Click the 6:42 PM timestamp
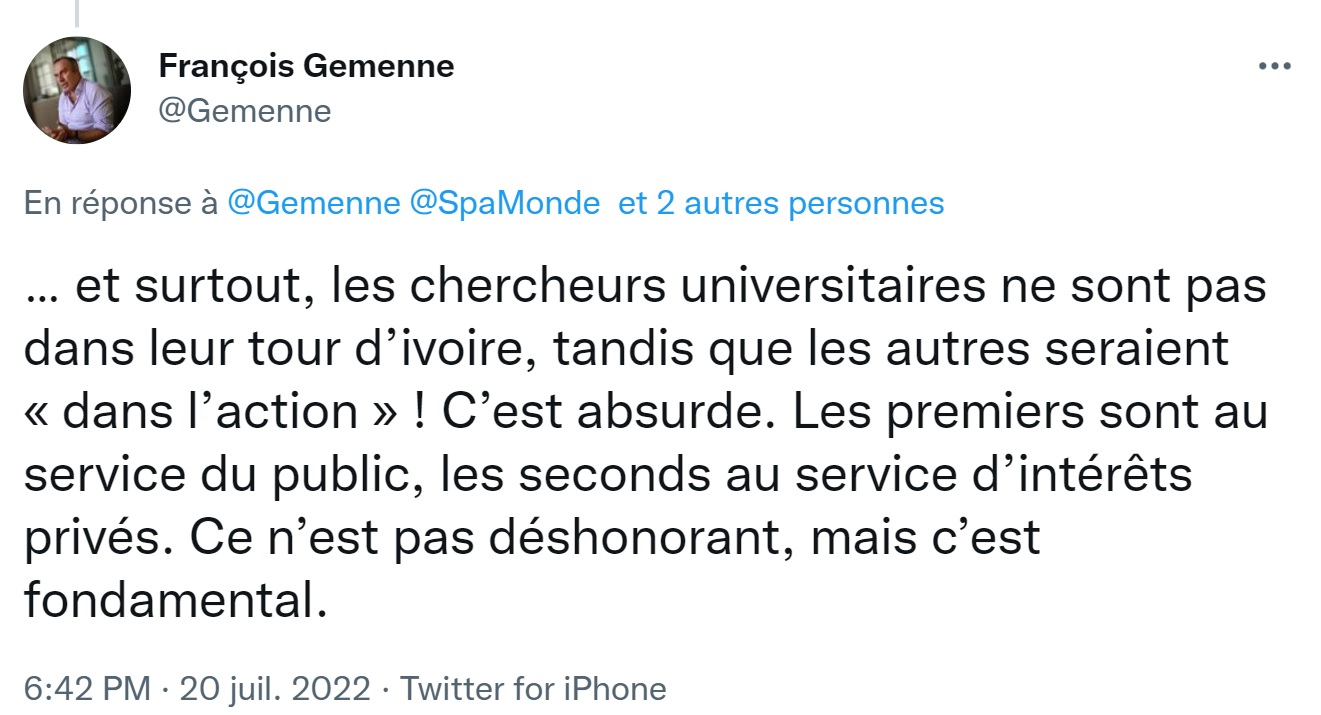 (x=88, y=689)
